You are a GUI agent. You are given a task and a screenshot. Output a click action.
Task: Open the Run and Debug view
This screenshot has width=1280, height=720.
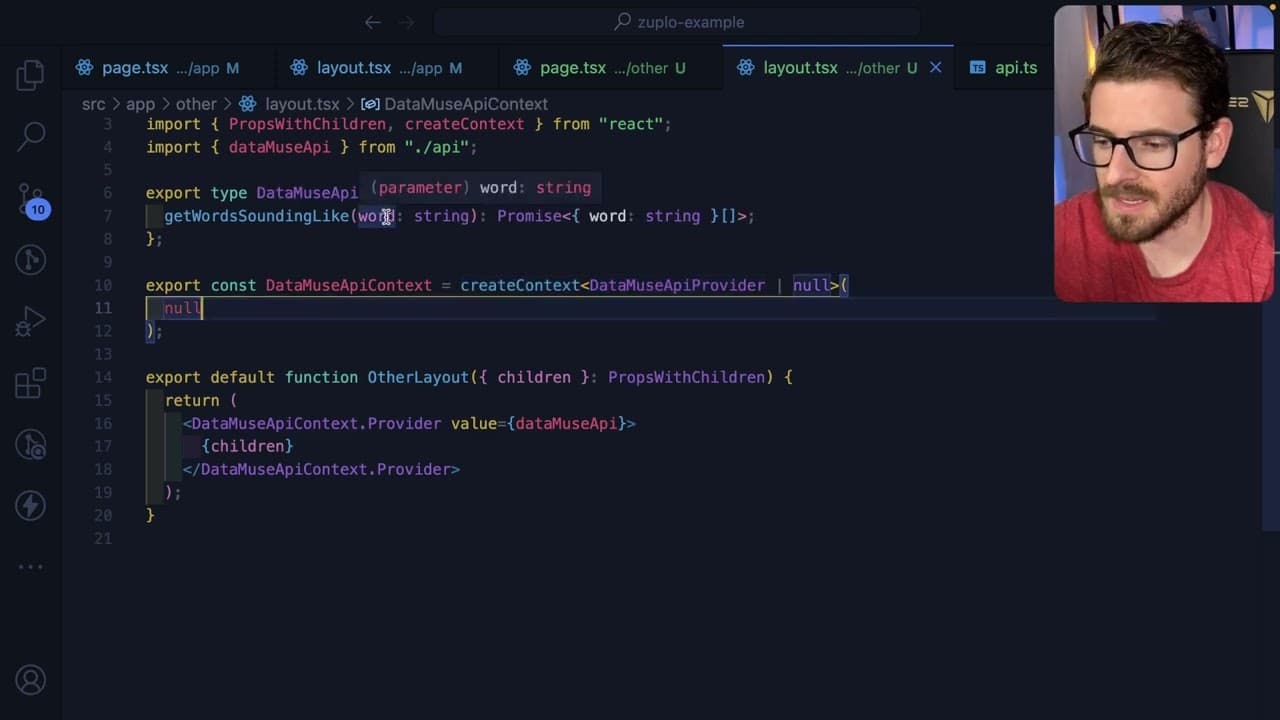click(x=31, y=320)
